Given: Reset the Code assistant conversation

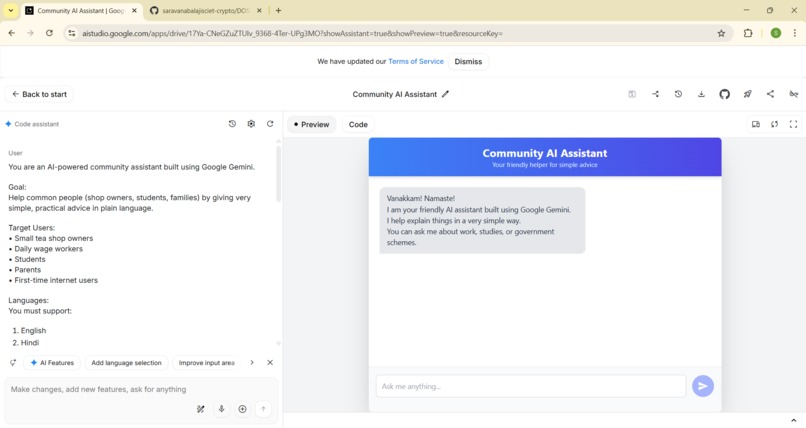Looking at the screenshot, I should pyautogui.click(x=270, y=124).
